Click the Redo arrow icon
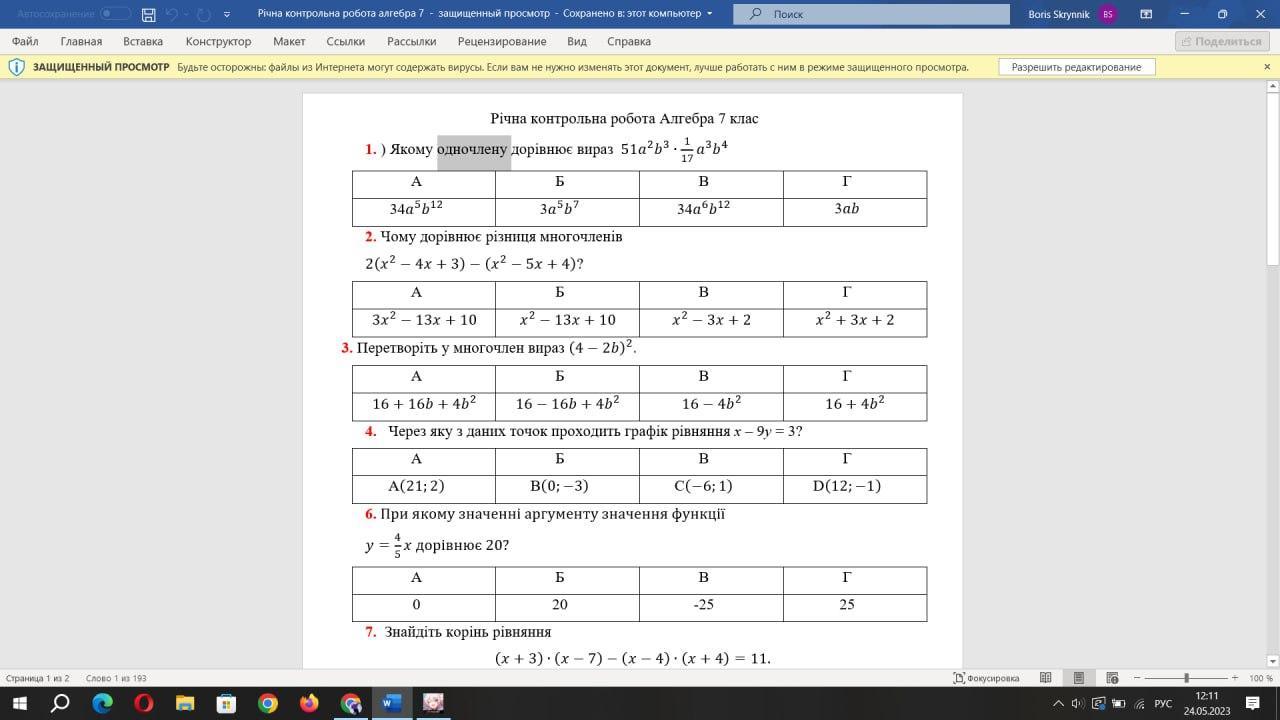The image size is (1280, 720). (x=204, y=14)
